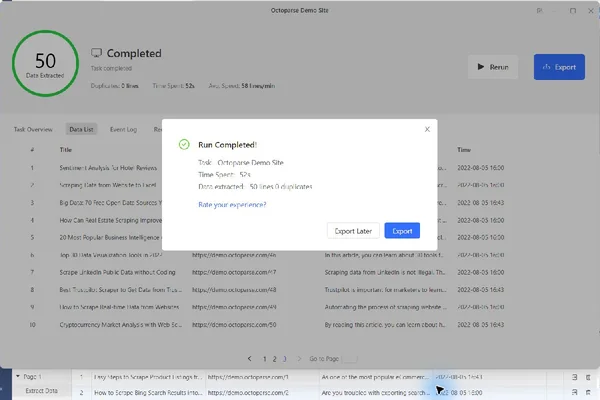Screen dimensions: 600x400
Task: Click URL https://demo.octoparse.com/50
Action: (234, 325)
